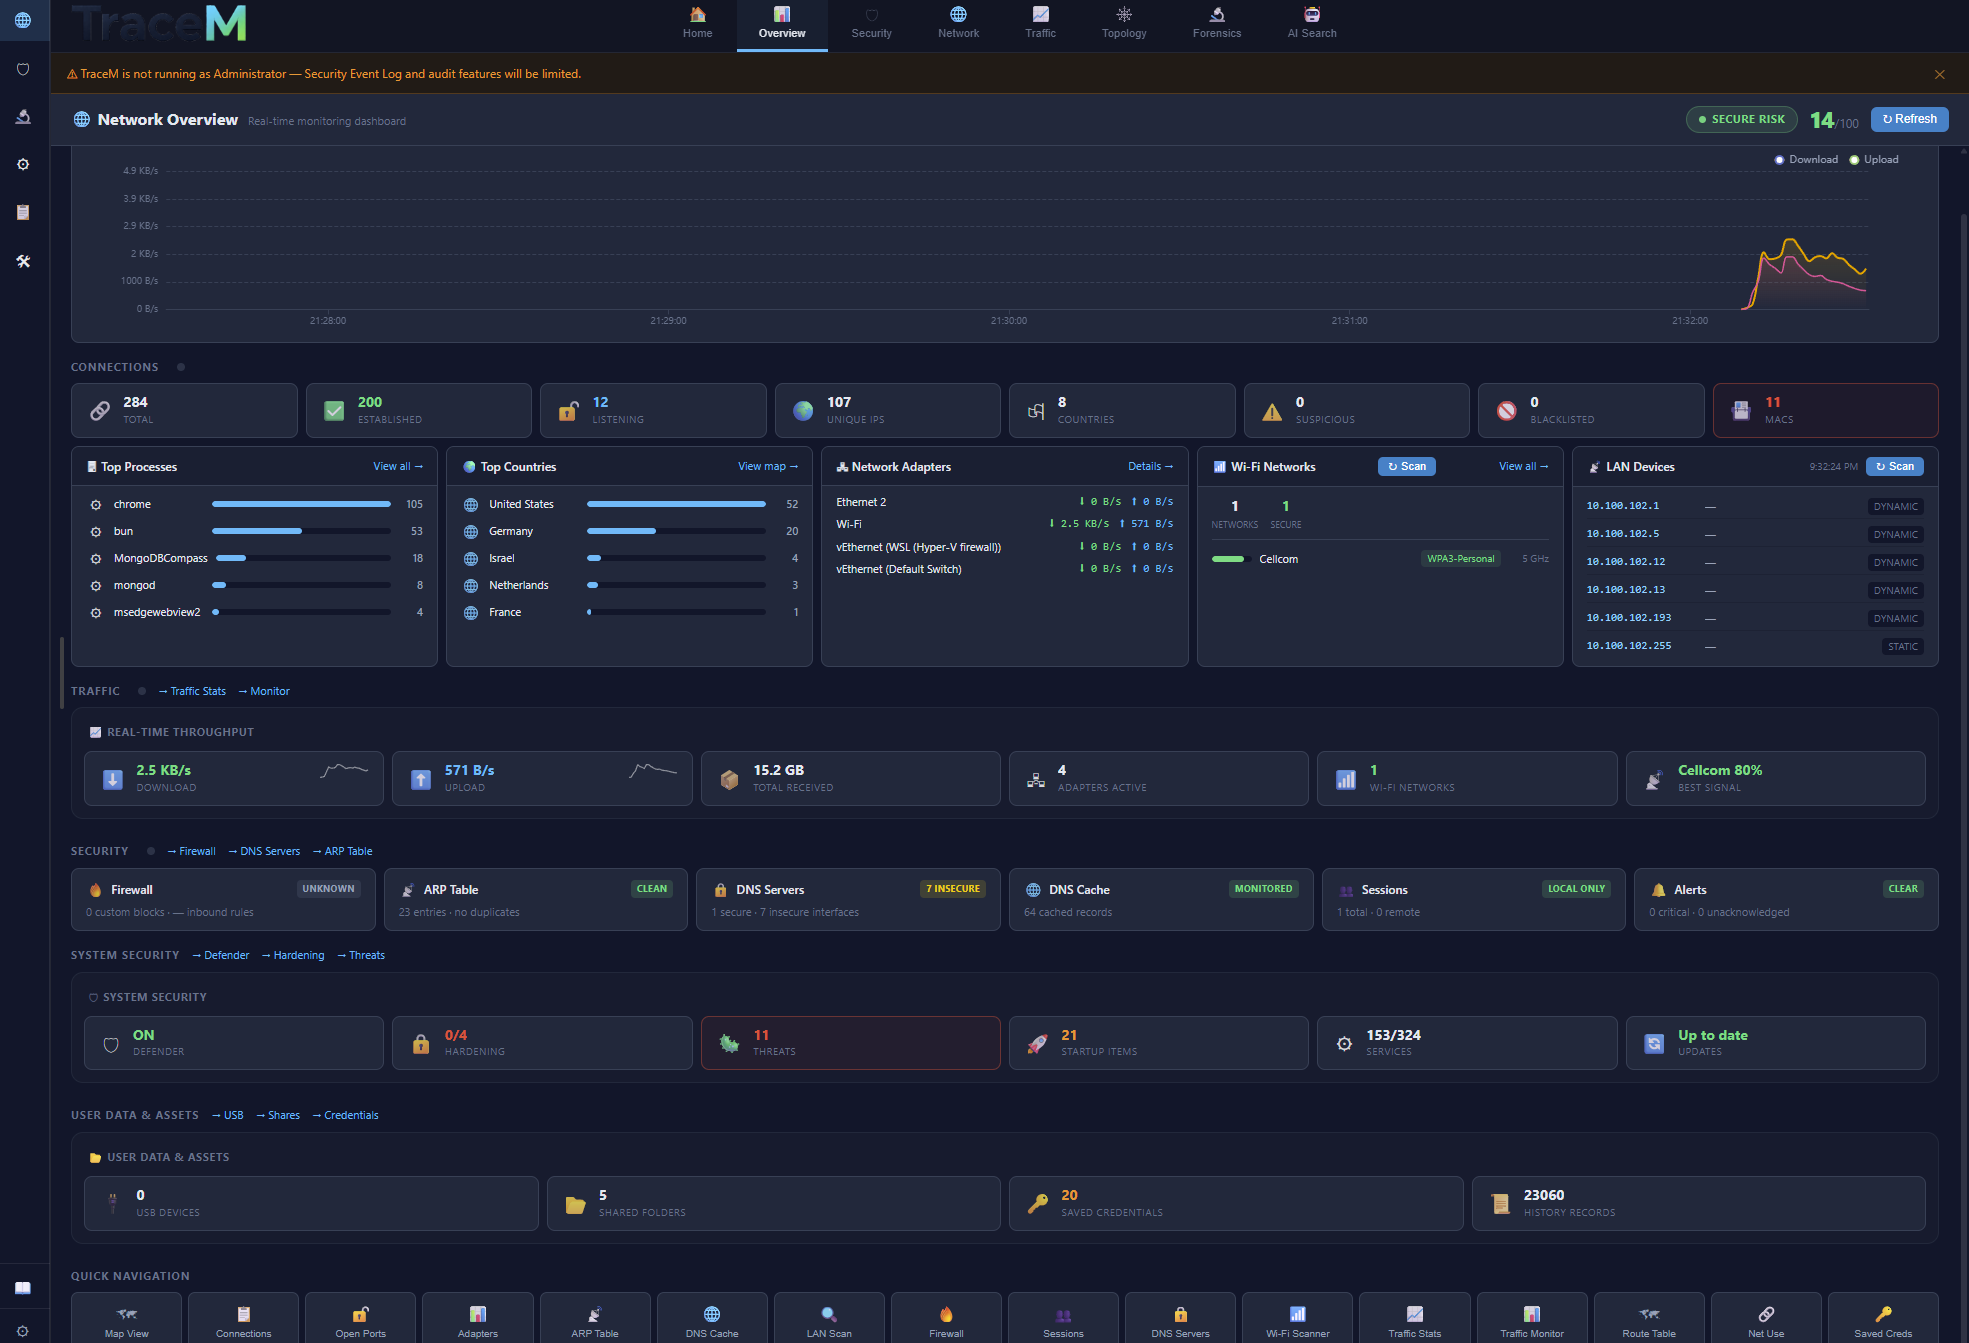The height and width of the screenshot is (1343, 1969).
Task: Open the DNS Servers card marked 7 INSECURE
Action: pos(848,900)
